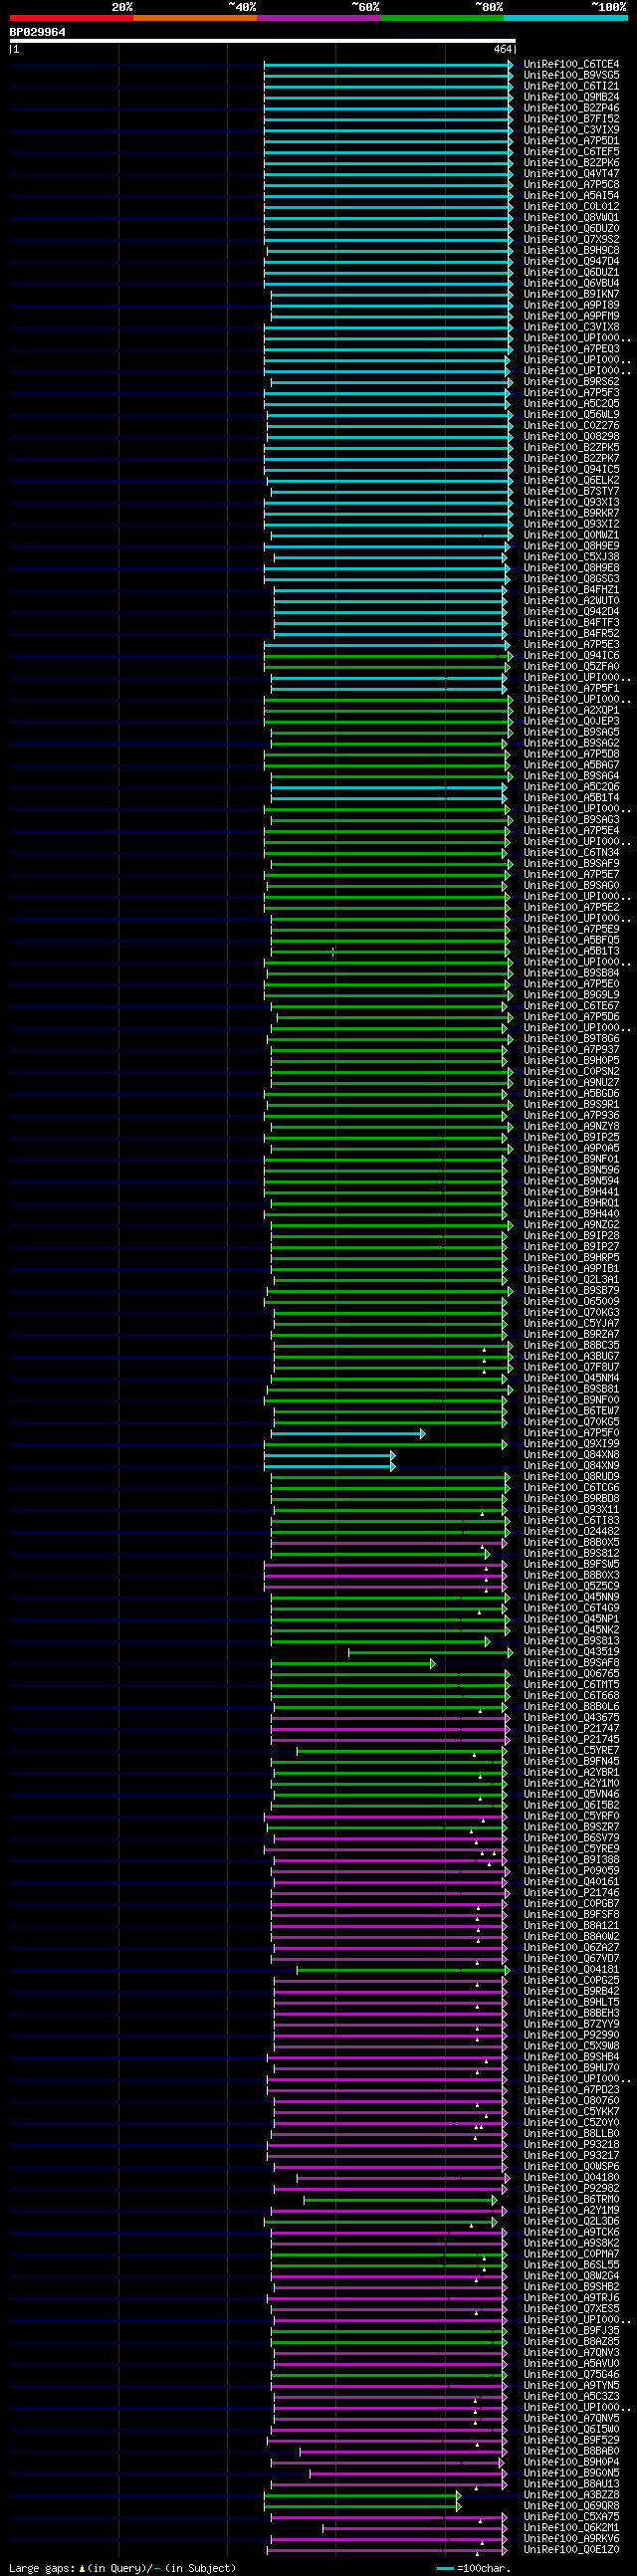Select hit label UniRef100_P93217

571,2156
